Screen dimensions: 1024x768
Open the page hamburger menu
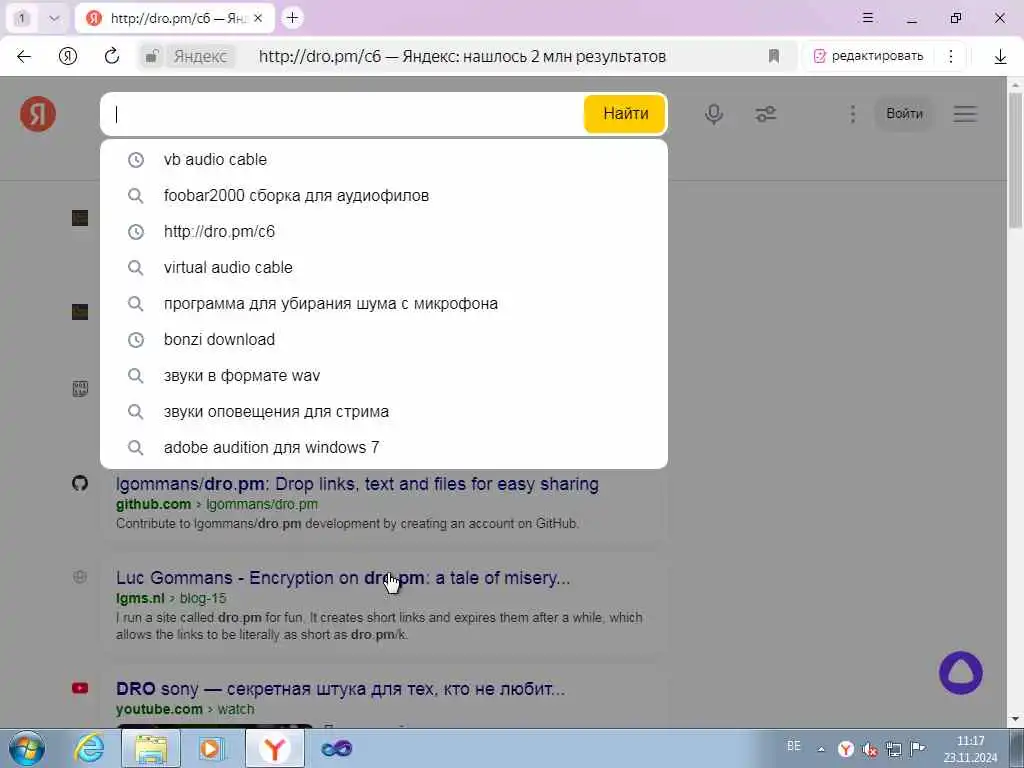pyautogui.click(x=965, y=114)
